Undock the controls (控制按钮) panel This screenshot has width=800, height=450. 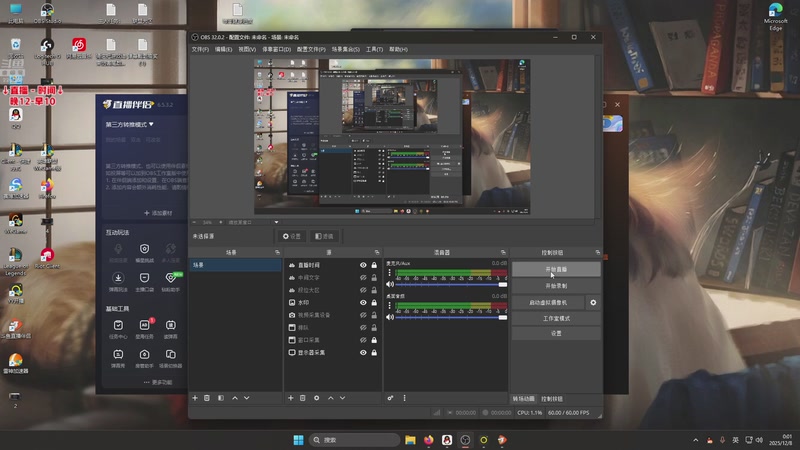point(597,253)
